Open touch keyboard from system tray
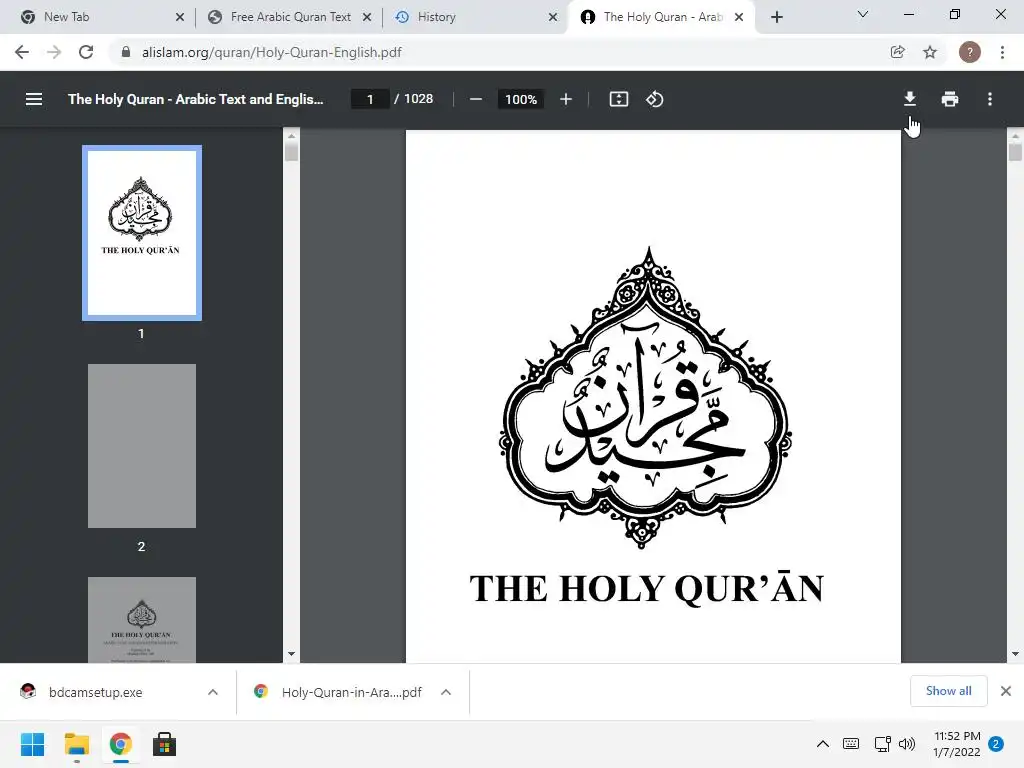Screen dimensions: 1024x768 coord(851,744)
